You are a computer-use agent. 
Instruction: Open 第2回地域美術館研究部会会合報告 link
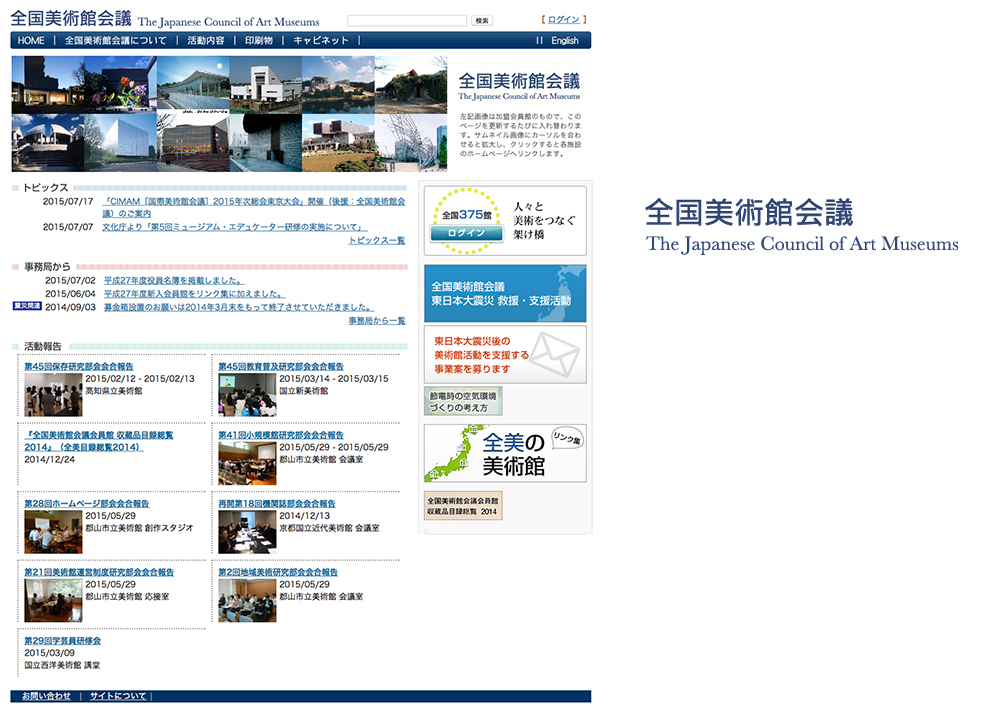[x=278, y=573]
